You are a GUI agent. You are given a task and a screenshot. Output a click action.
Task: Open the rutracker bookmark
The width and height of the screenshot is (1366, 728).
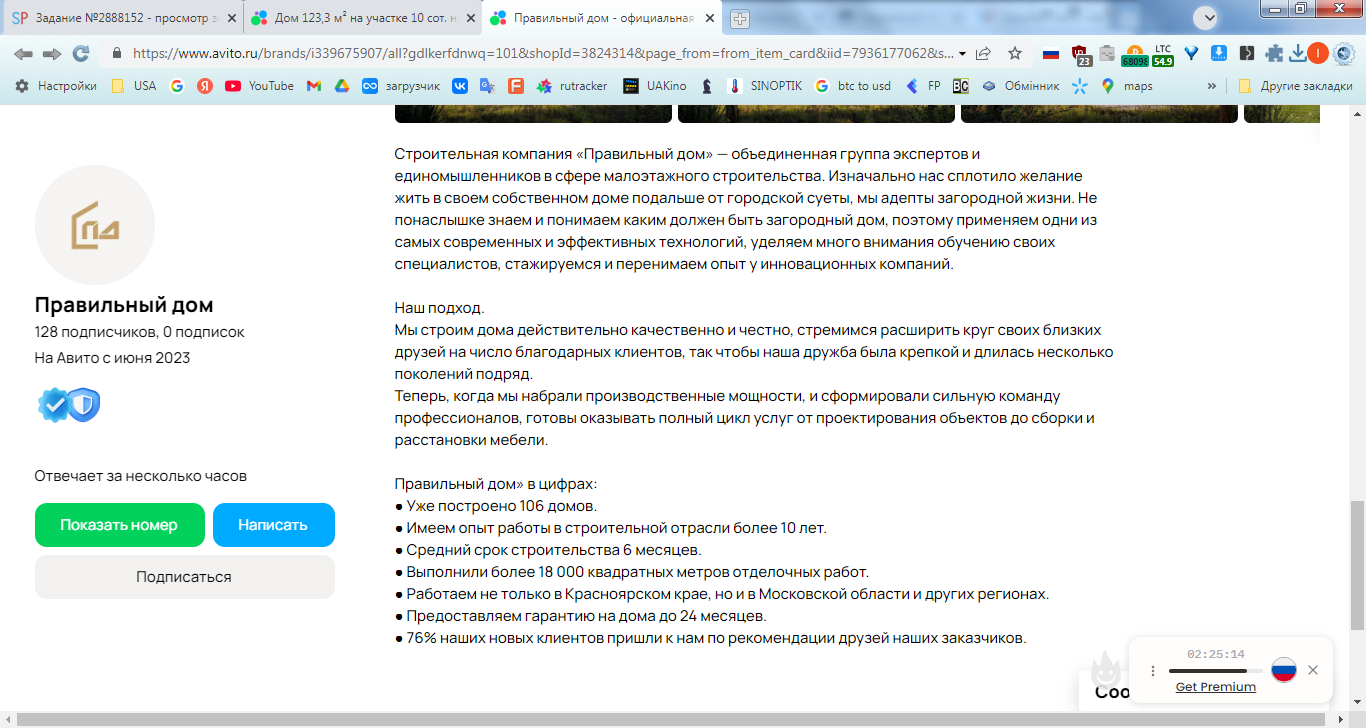coord(572,86)
